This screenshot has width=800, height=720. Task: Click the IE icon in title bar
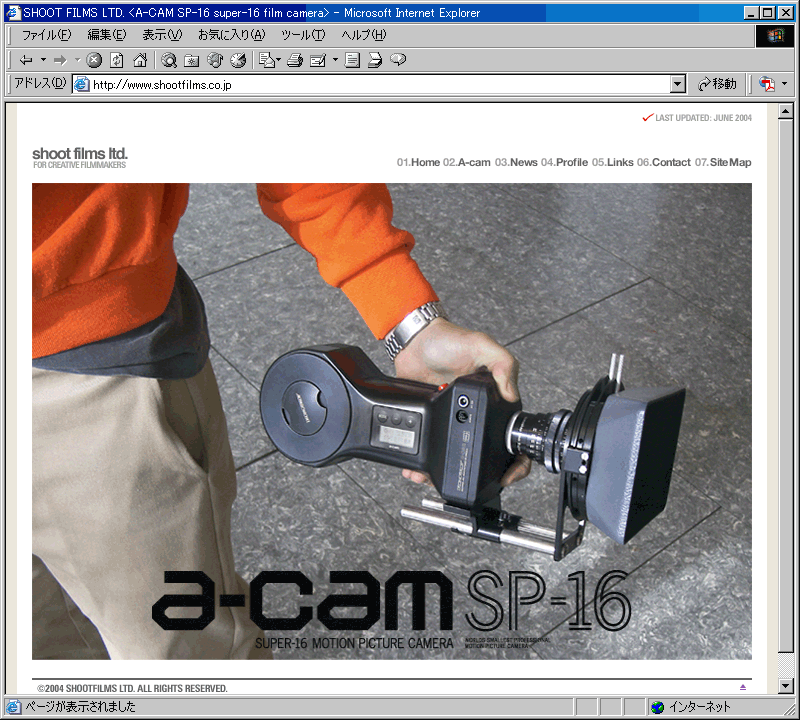(x=13, y=13)
